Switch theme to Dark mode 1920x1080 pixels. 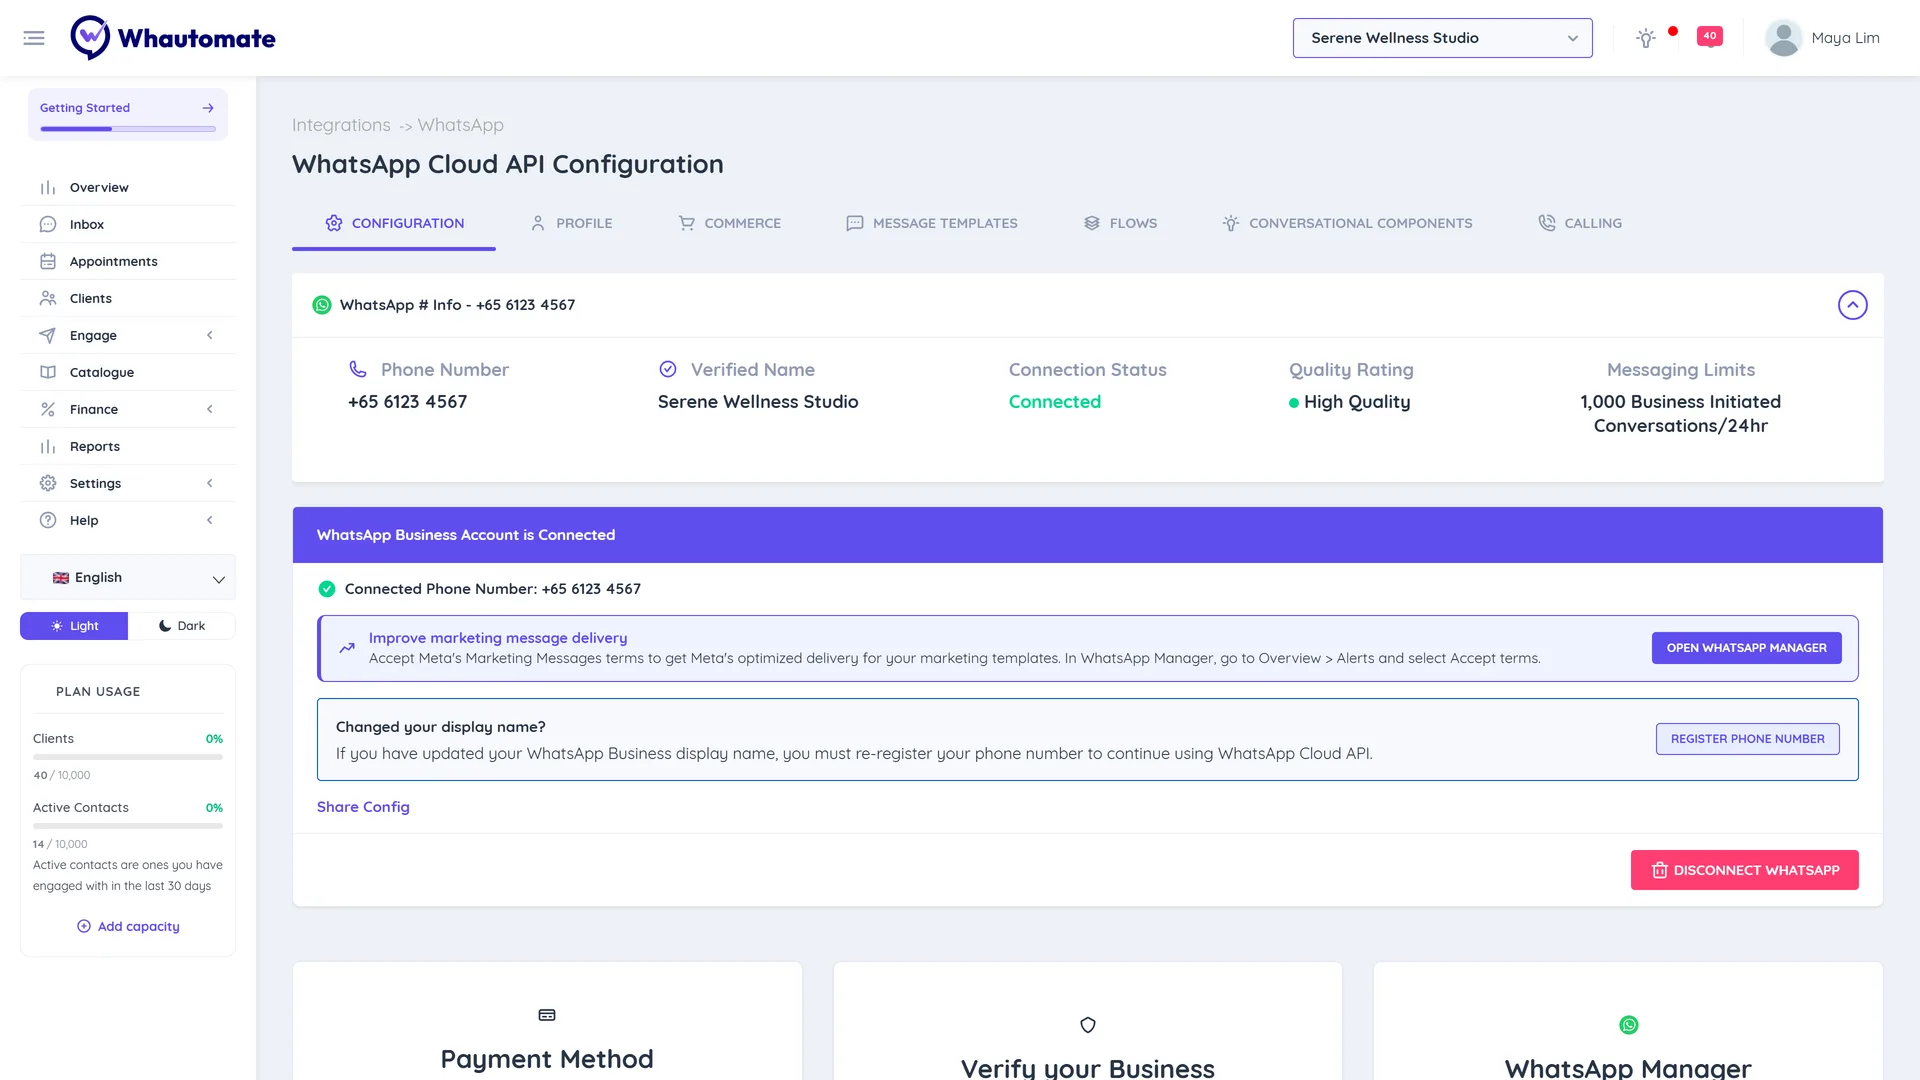182,626
